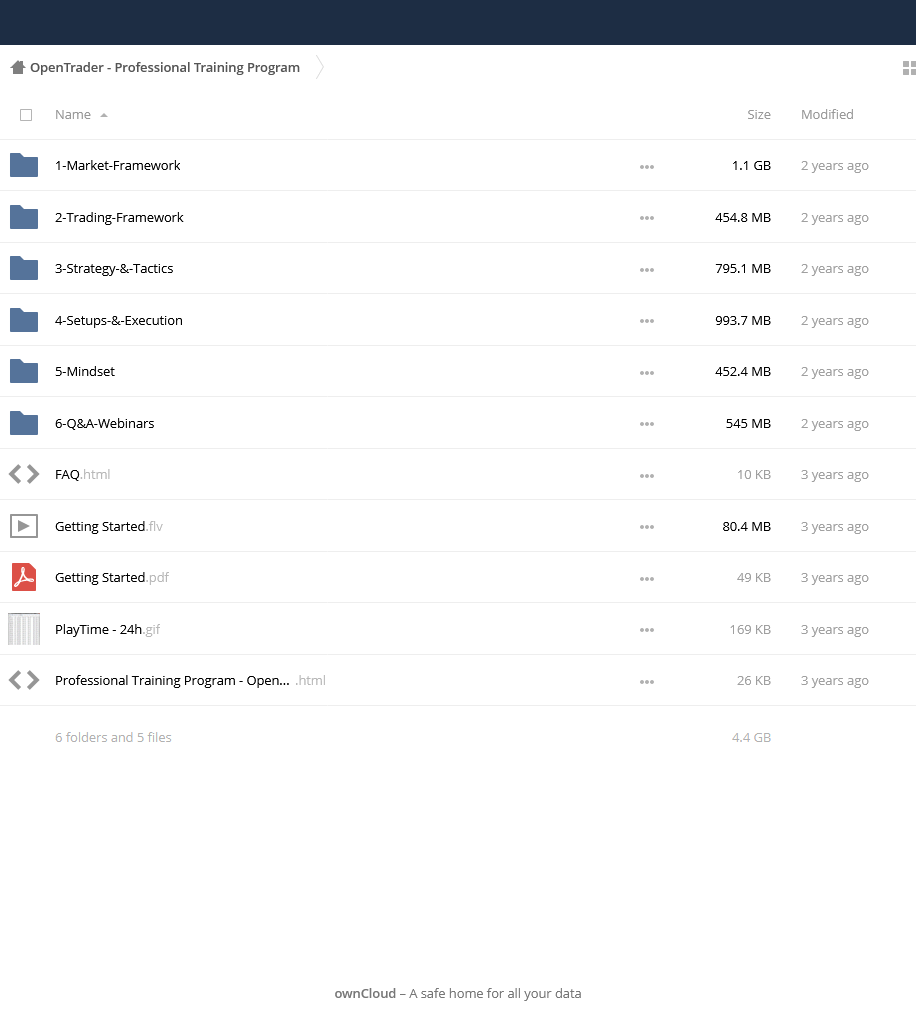Toggle the Name sort direction arrow
916x1023 pixels.
pyautogui.click(x=104, y=115)
